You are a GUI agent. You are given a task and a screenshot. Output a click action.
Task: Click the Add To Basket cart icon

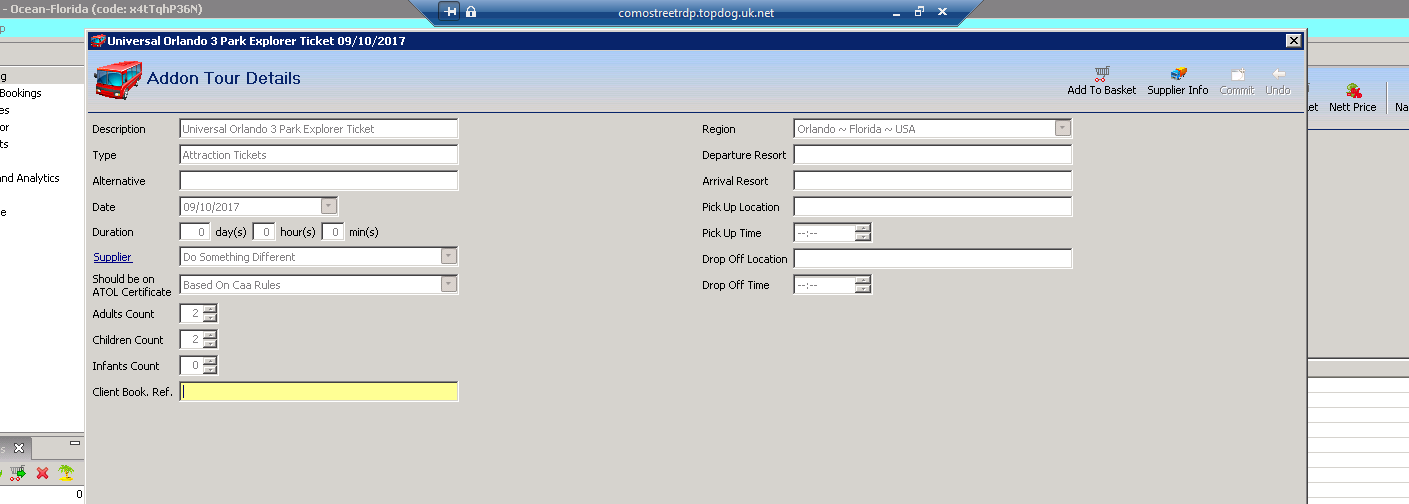[x=1102, y=74]
